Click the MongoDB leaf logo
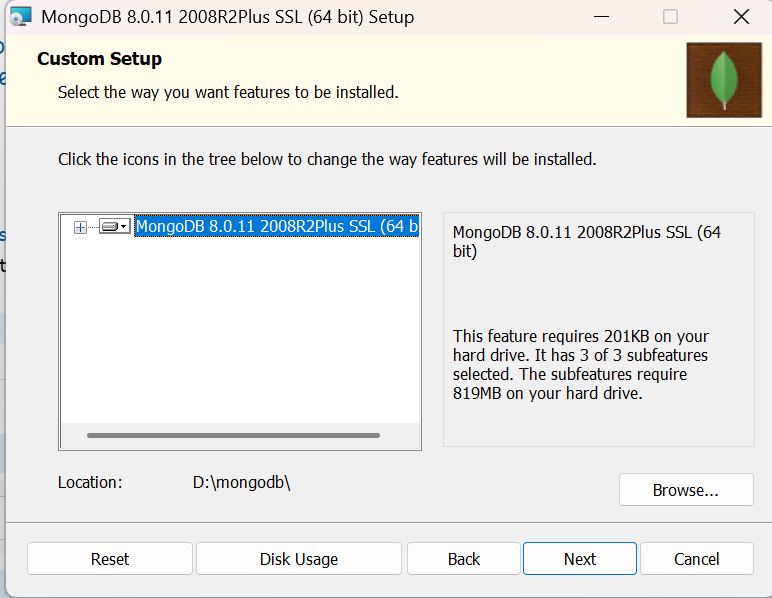The width and height of the screenshot is (772, 598). pyautogui.click(x=724, y=80)
